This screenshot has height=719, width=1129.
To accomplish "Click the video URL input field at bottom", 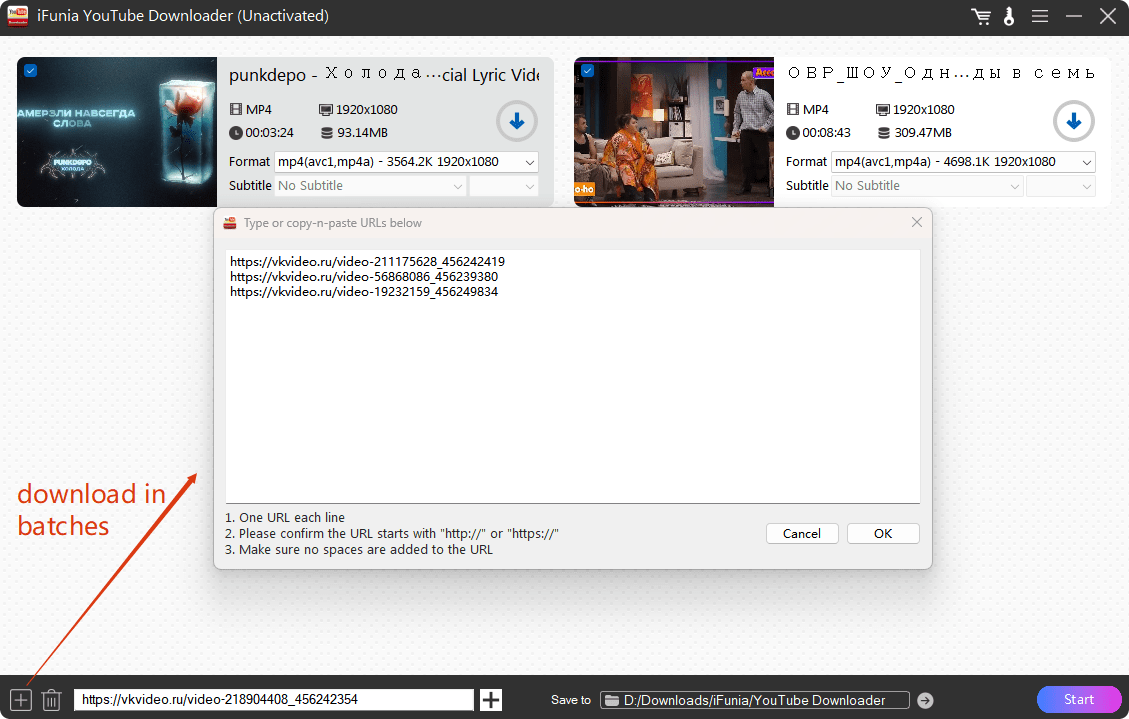I will point(273,700).
